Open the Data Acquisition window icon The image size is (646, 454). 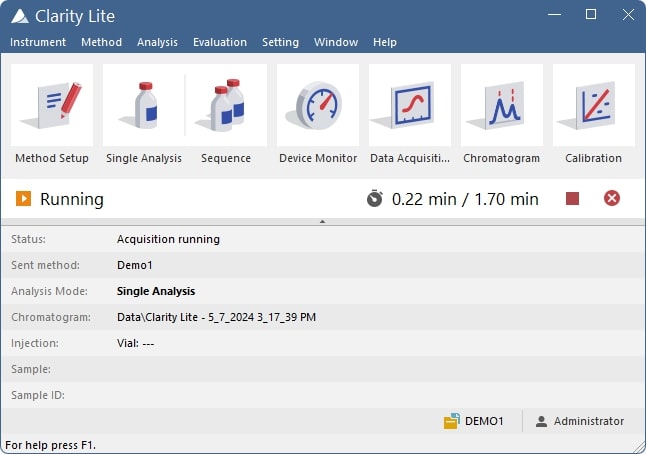point(410,105)
